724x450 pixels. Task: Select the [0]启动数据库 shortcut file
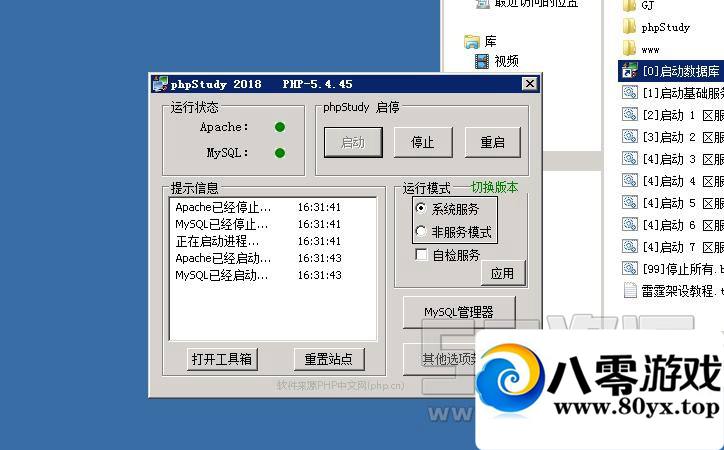coord(672,71)
